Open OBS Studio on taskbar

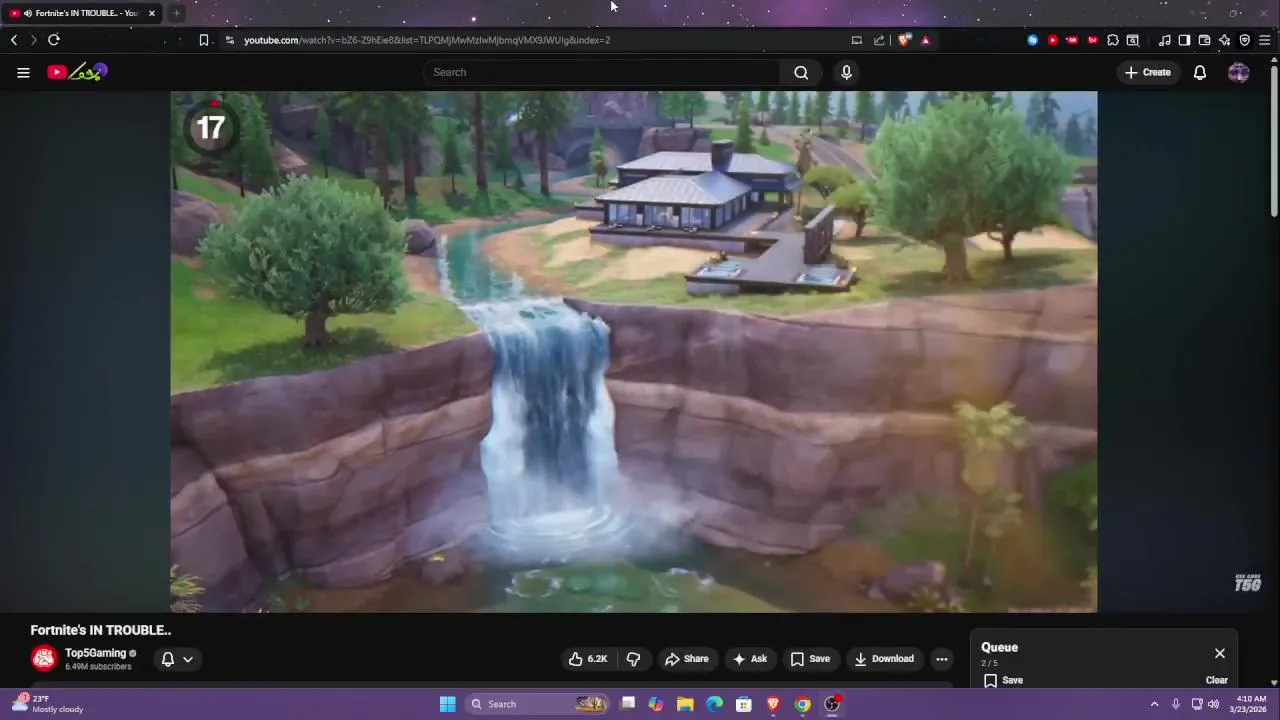coord(832,704)
